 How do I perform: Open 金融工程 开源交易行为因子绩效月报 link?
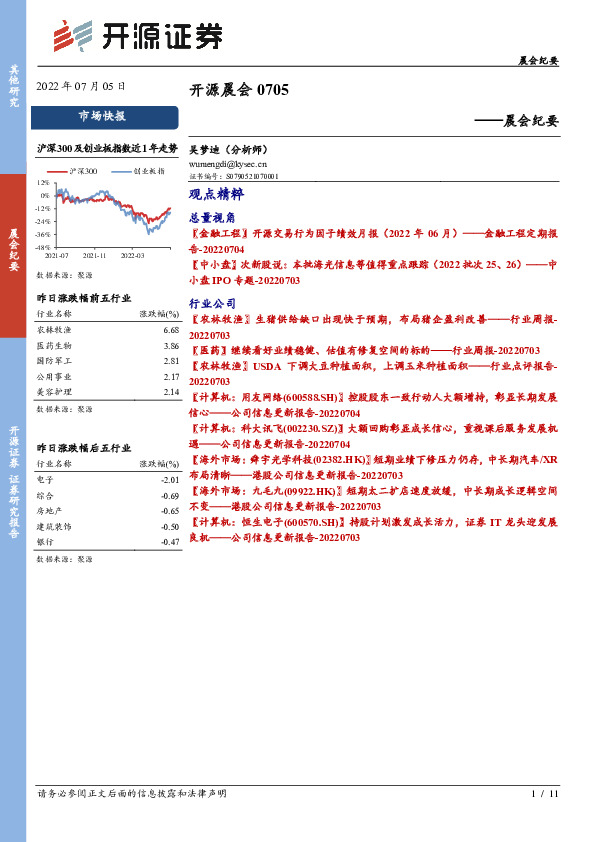pyautogui.click(x=373, y=241)
